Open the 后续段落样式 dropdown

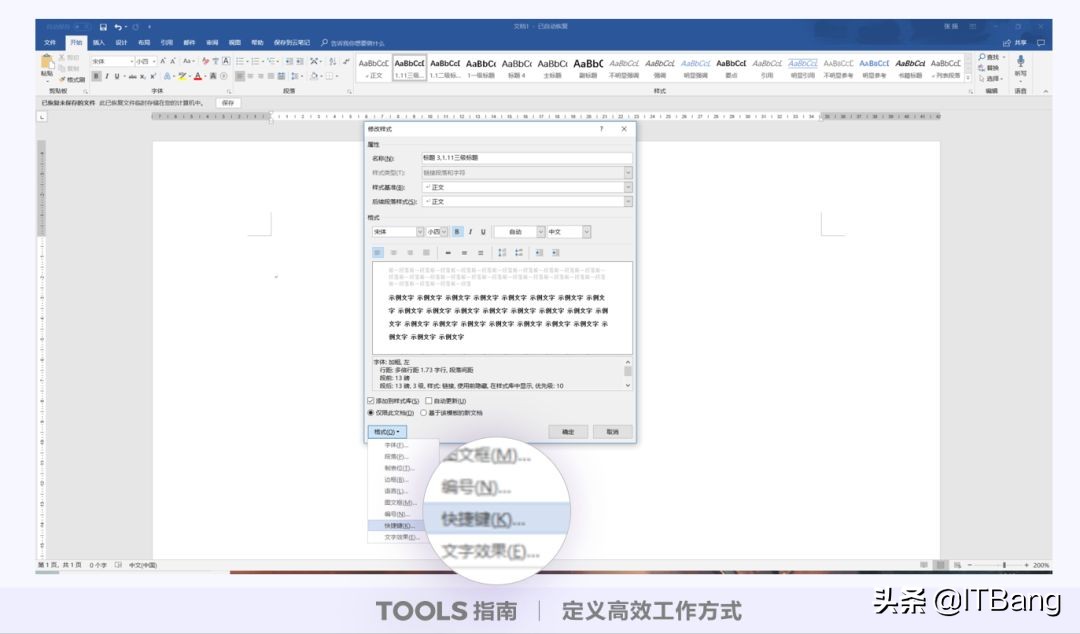pyautogui.click(x=628, y=200)
